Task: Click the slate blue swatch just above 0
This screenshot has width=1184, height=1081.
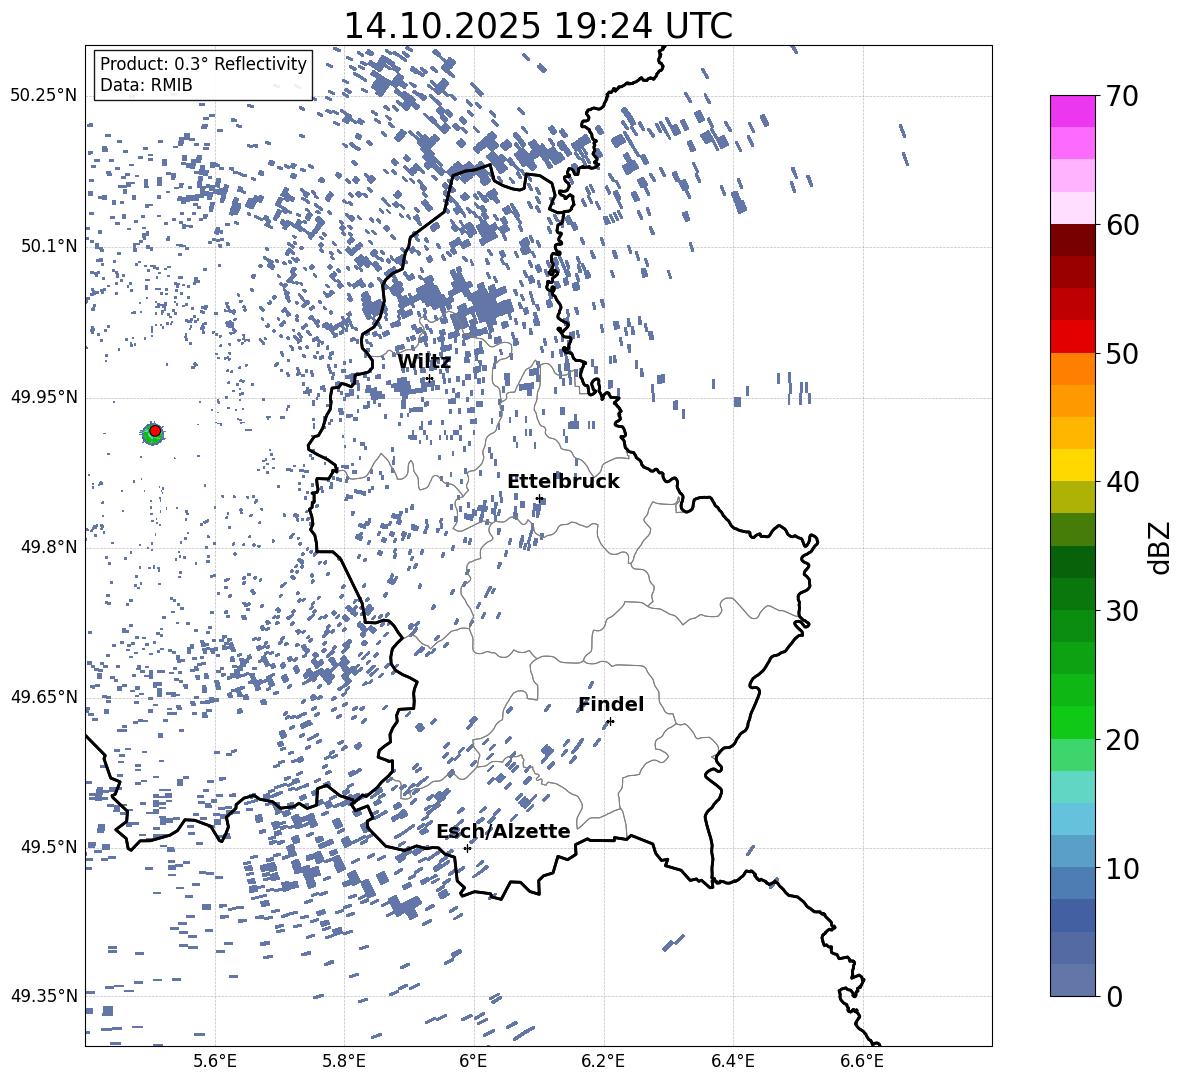Action: [x=1072, y=980]
